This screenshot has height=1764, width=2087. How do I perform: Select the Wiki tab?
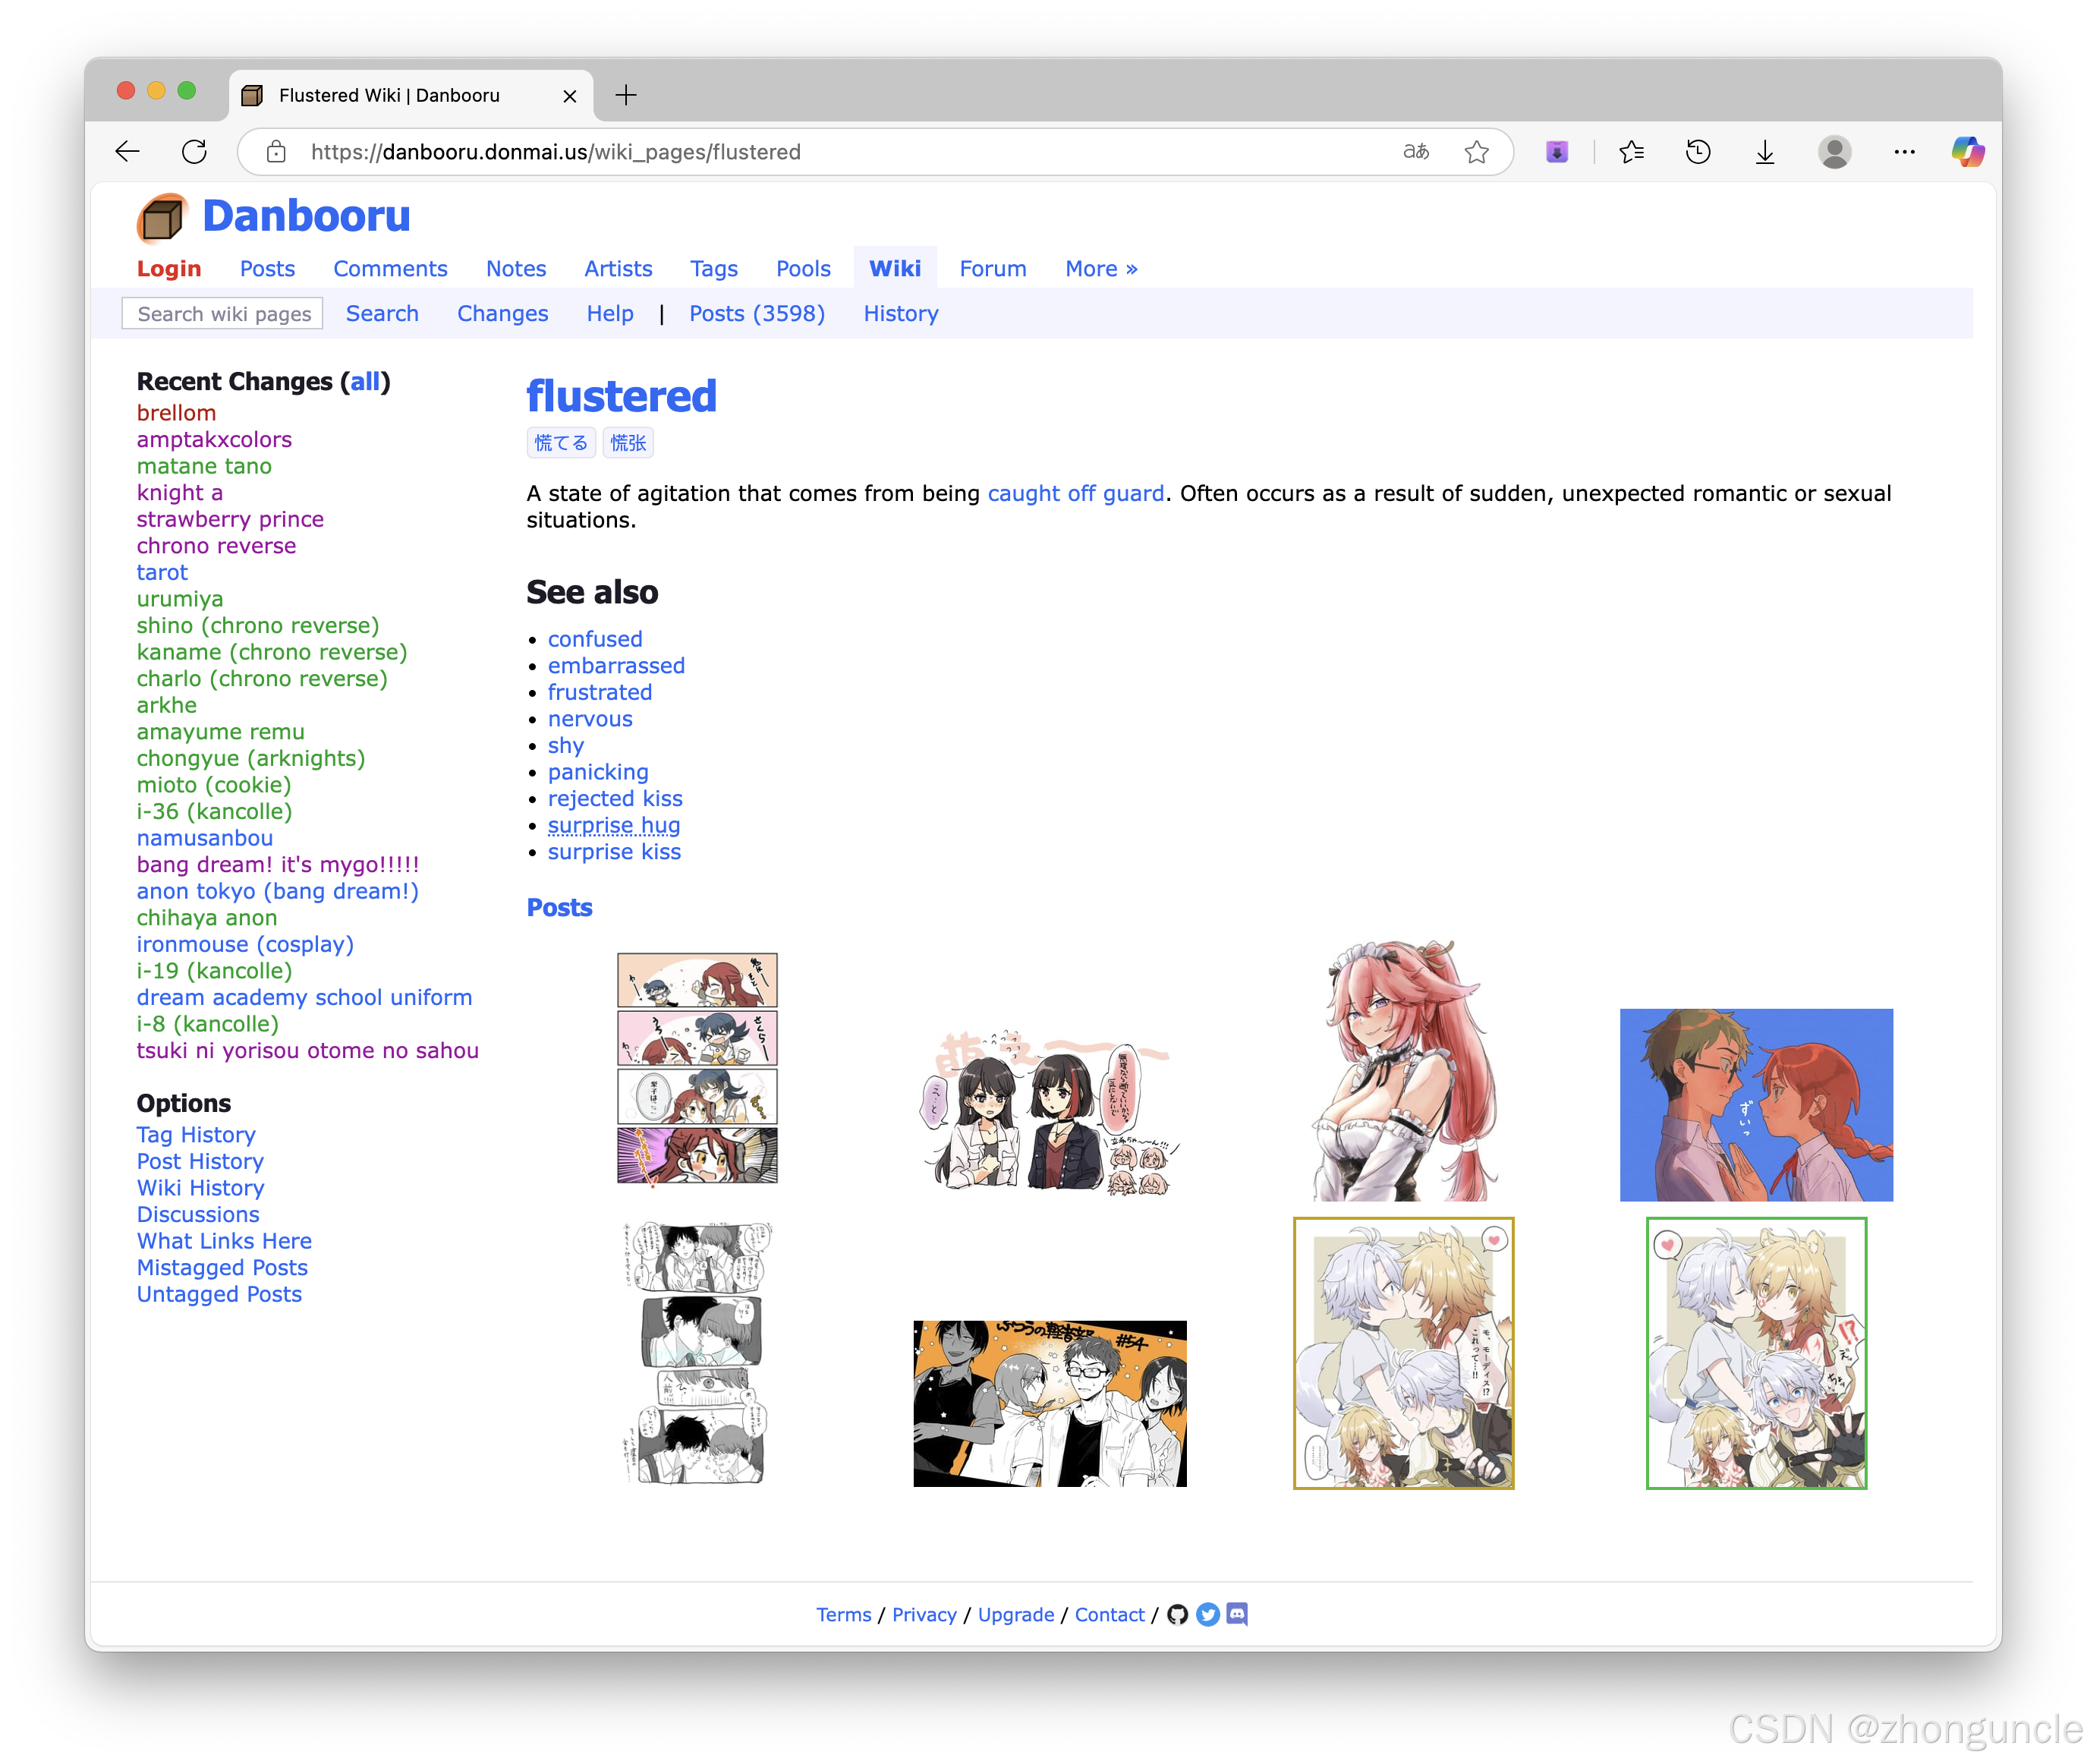(895, 268)
